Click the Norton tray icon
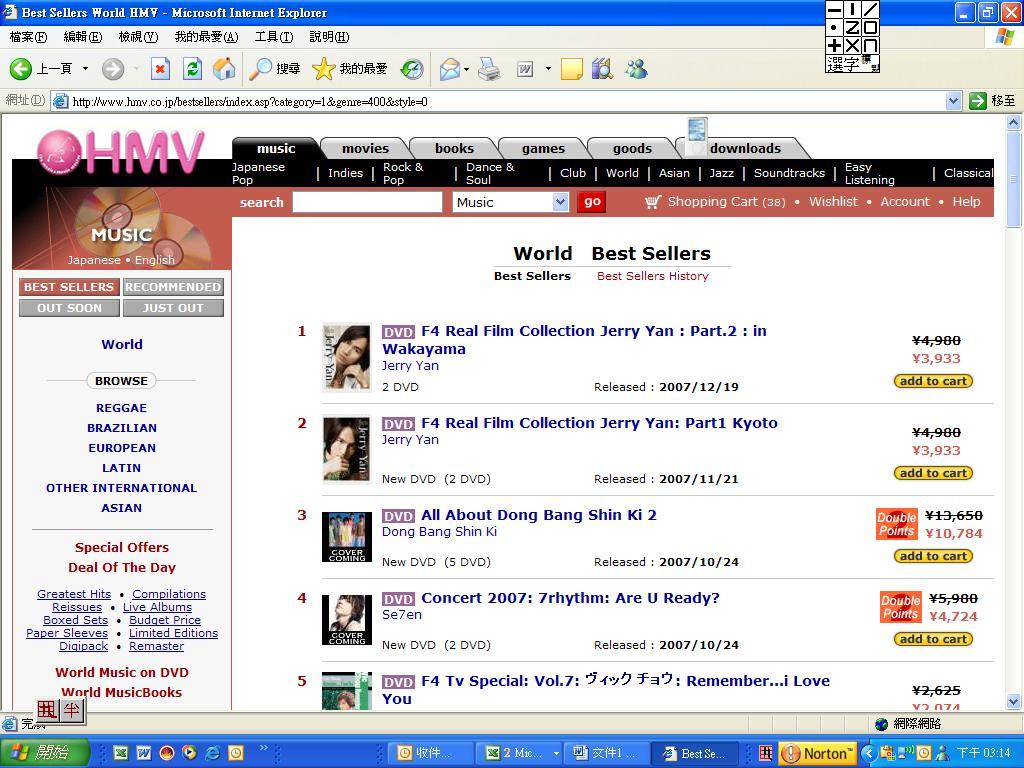The image size is (1024, 768). pos(818,753)
